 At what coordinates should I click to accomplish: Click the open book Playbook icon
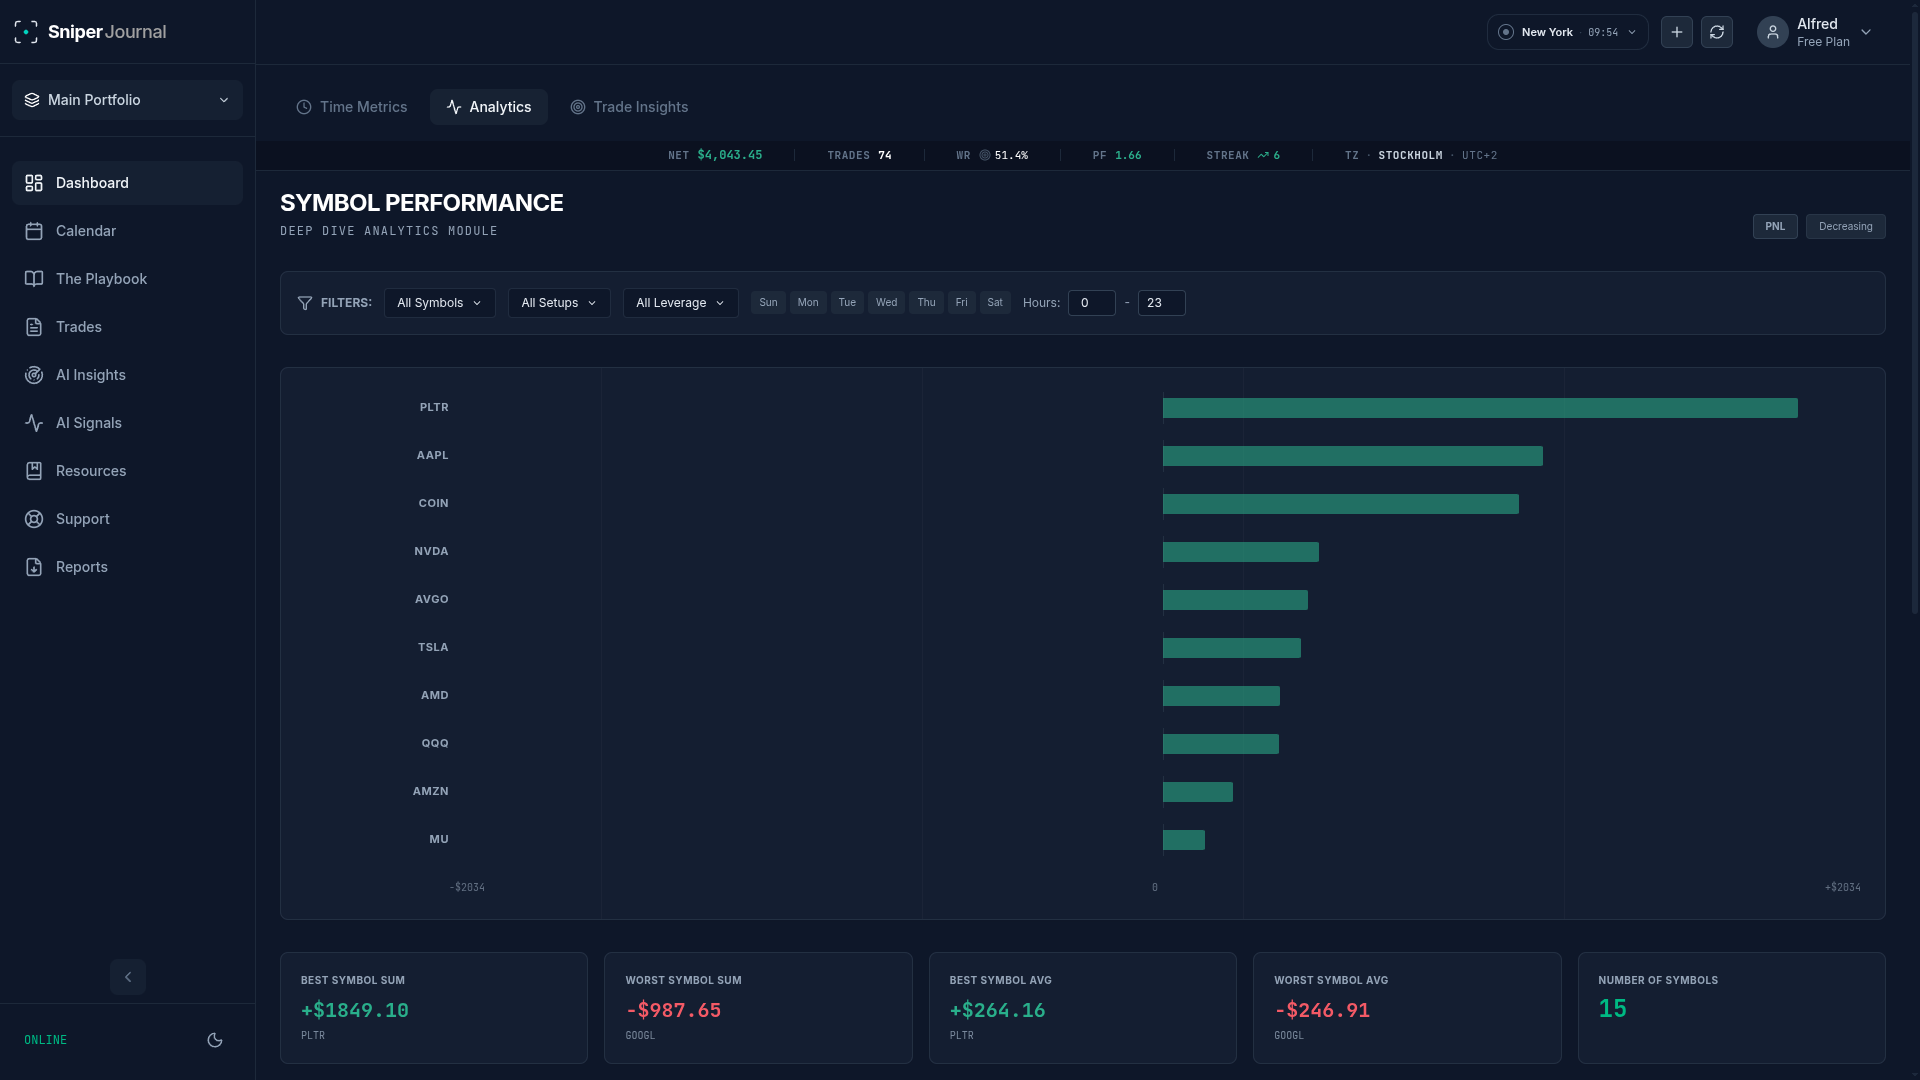[34, 279]
